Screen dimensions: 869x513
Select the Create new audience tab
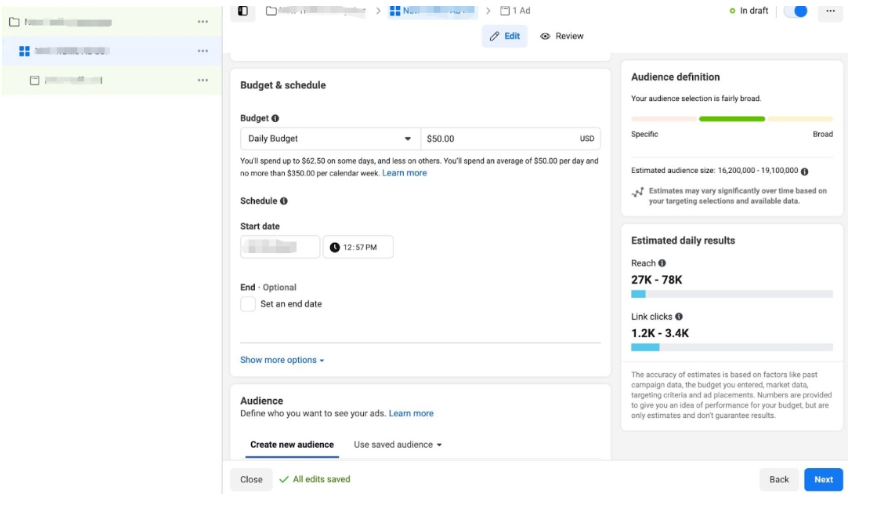click(292, 444)
